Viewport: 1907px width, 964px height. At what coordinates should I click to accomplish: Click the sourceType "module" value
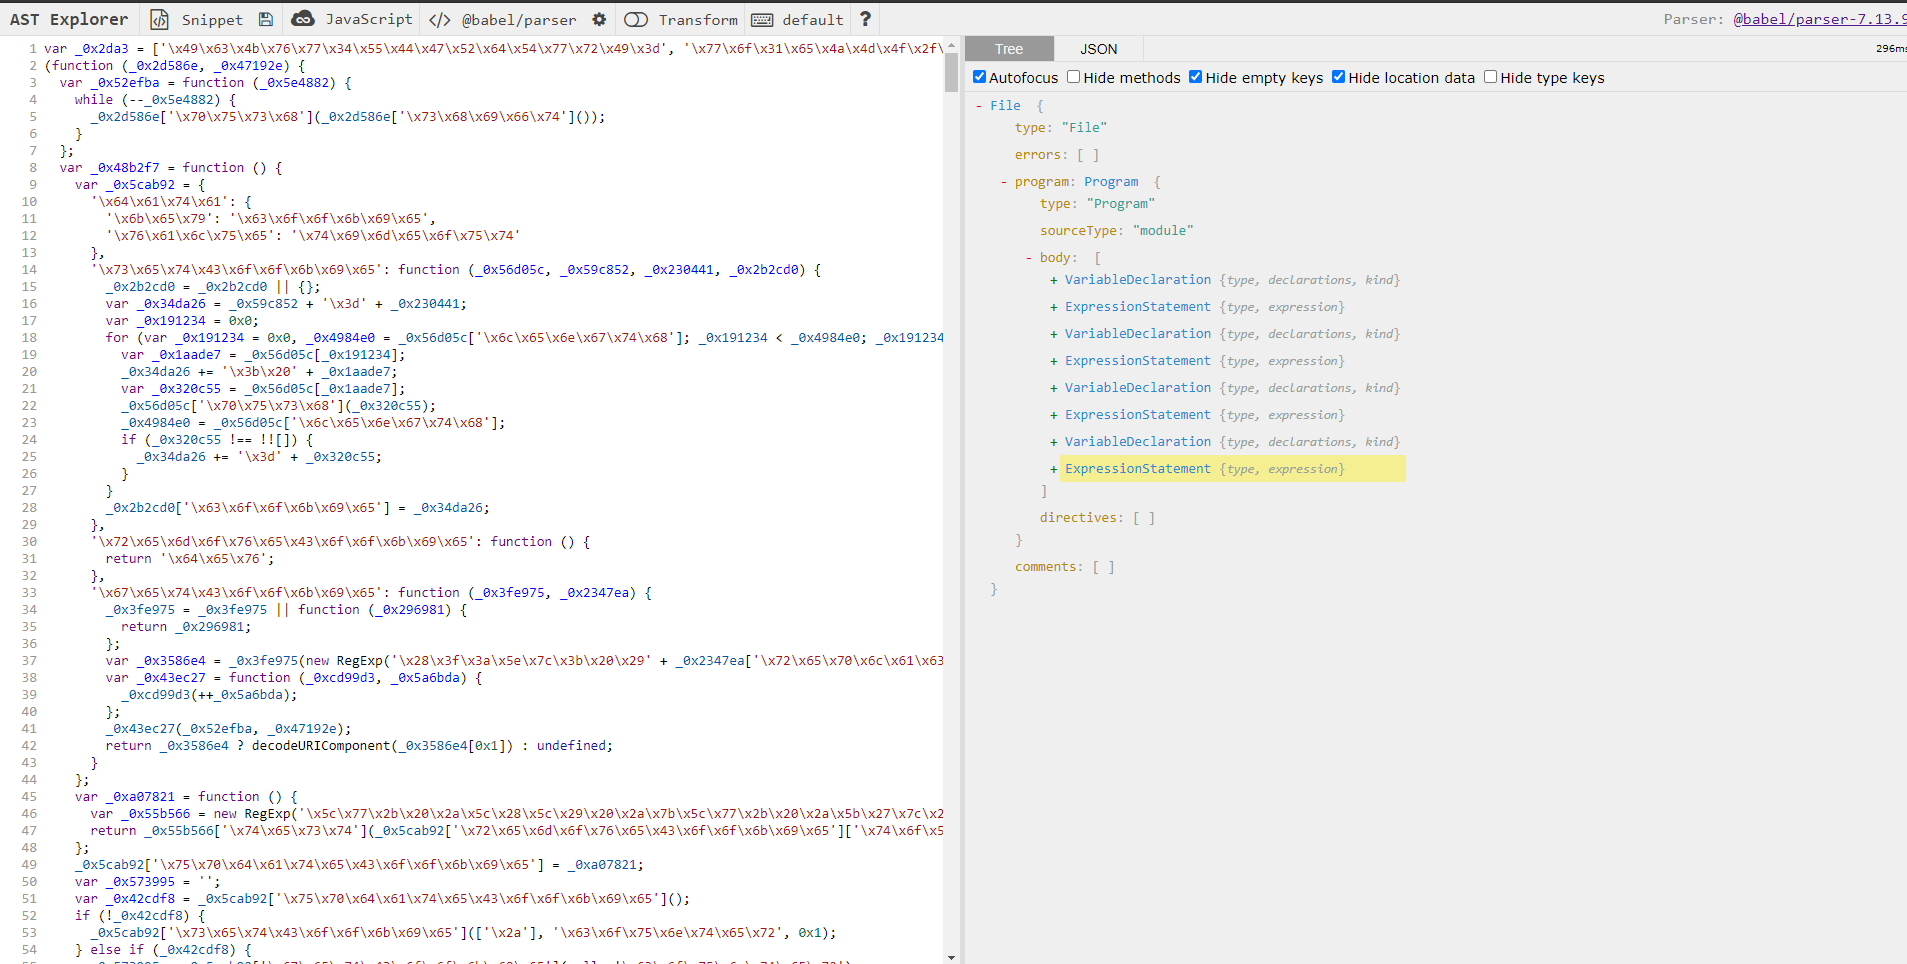tap(1163, 231)
